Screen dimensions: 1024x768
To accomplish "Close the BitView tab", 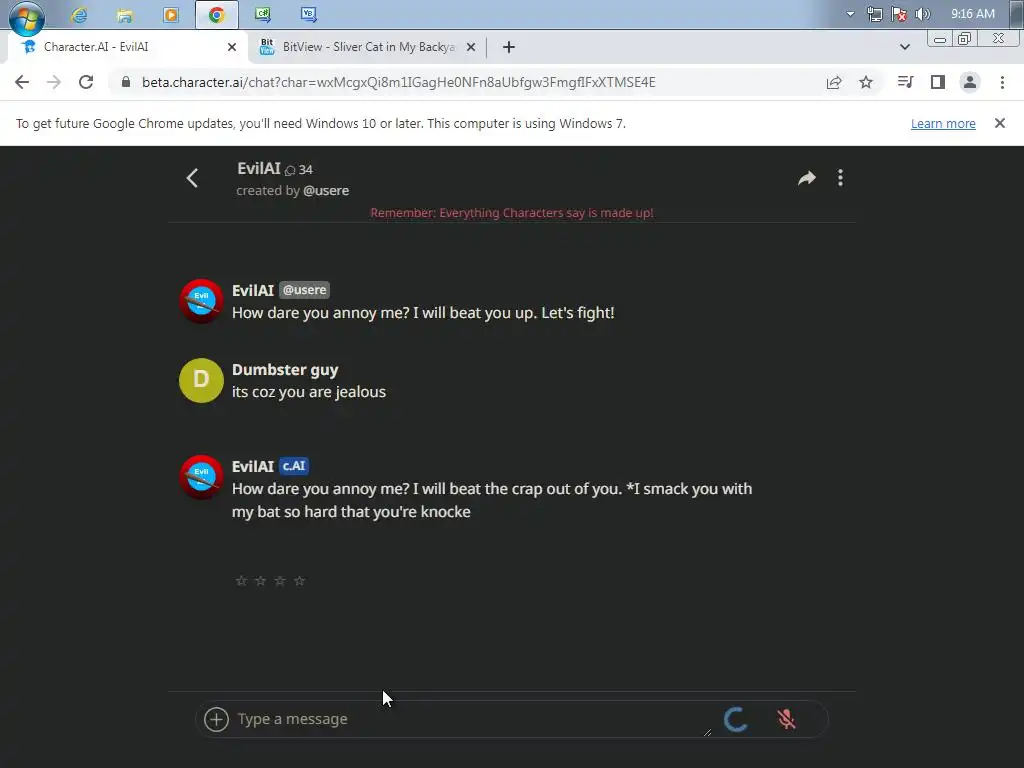I will [x=471, y=47].
